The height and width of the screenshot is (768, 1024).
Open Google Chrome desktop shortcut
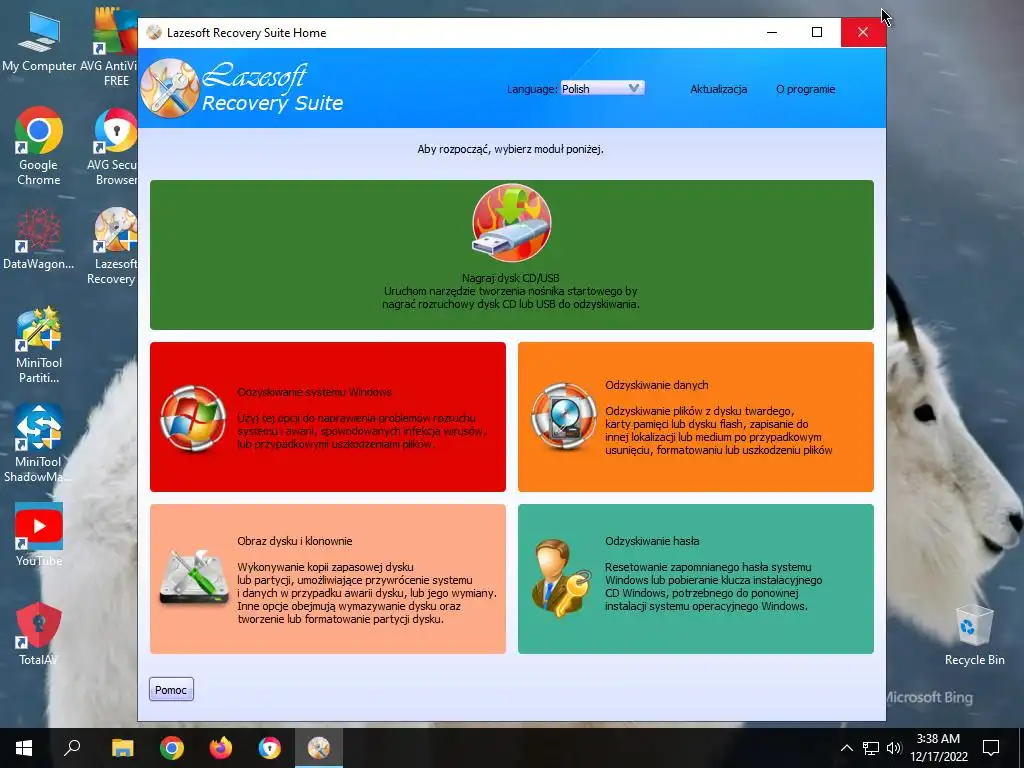[39, 146]
